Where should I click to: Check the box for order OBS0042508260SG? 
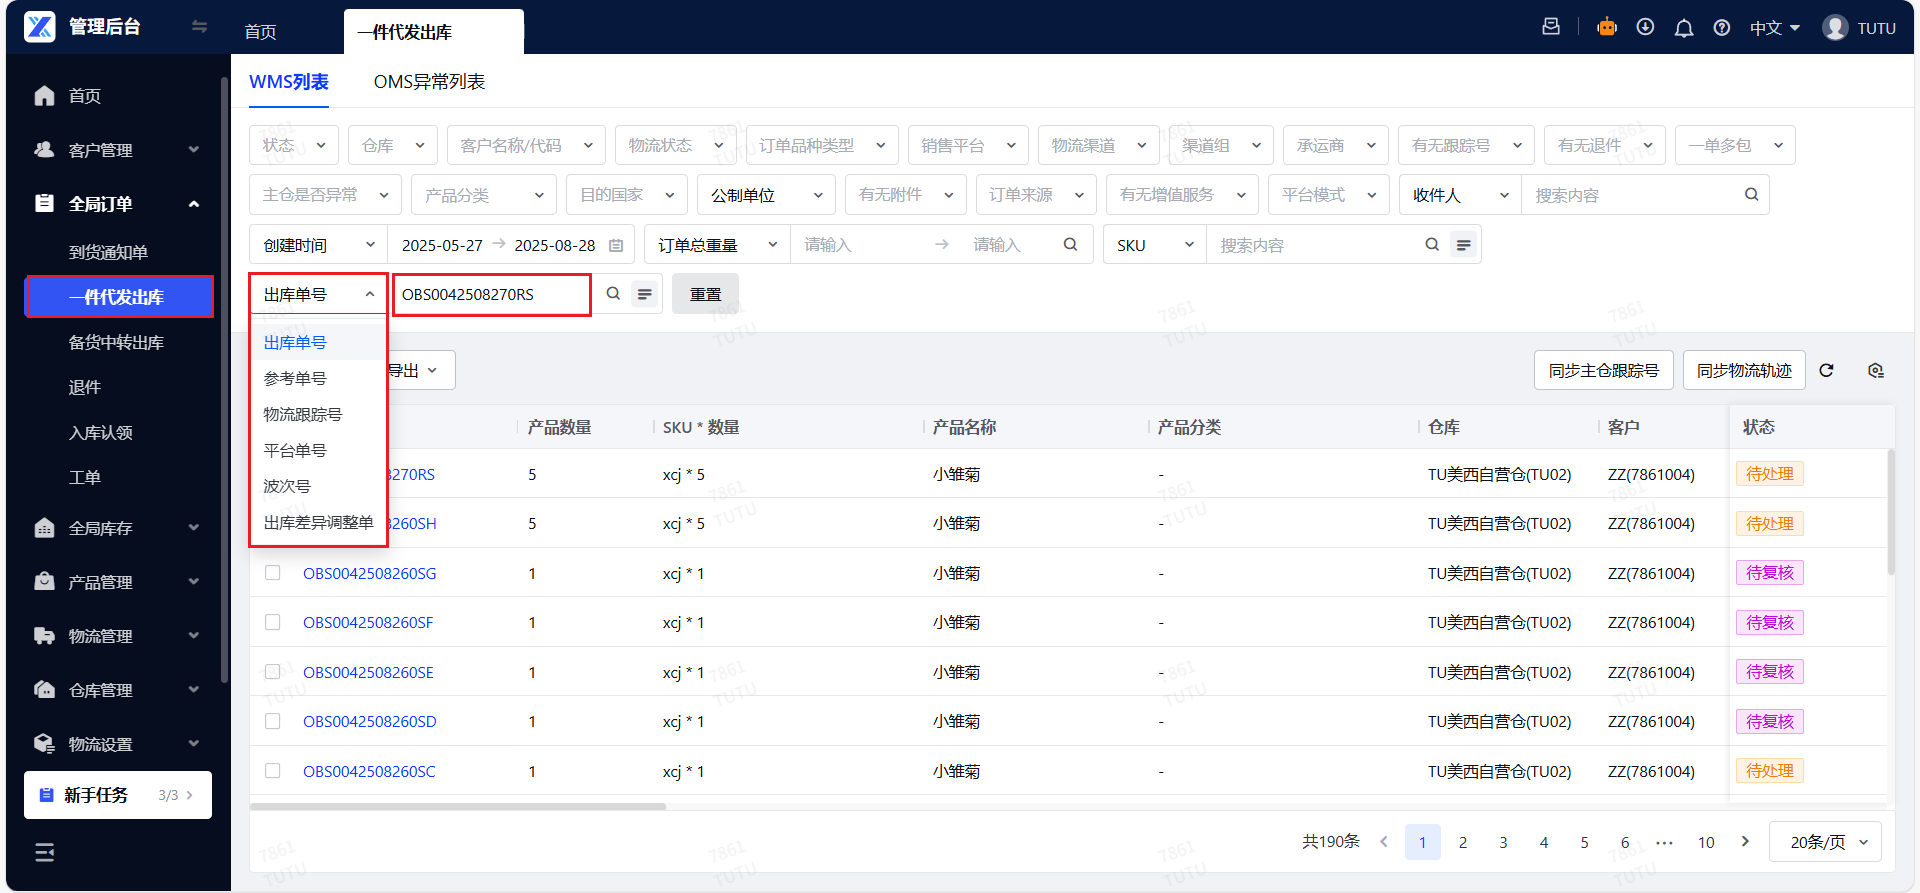pos(272,573)
